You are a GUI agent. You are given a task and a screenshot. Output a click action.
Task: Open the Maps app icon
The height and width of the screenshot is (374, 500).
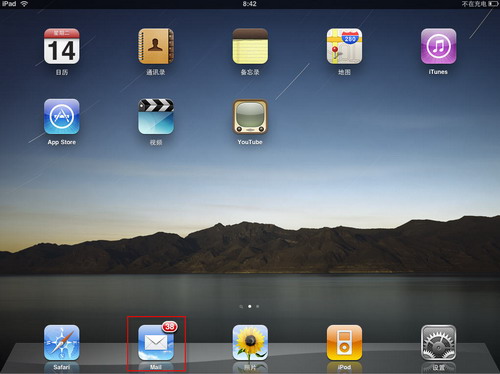coord(344,46)
